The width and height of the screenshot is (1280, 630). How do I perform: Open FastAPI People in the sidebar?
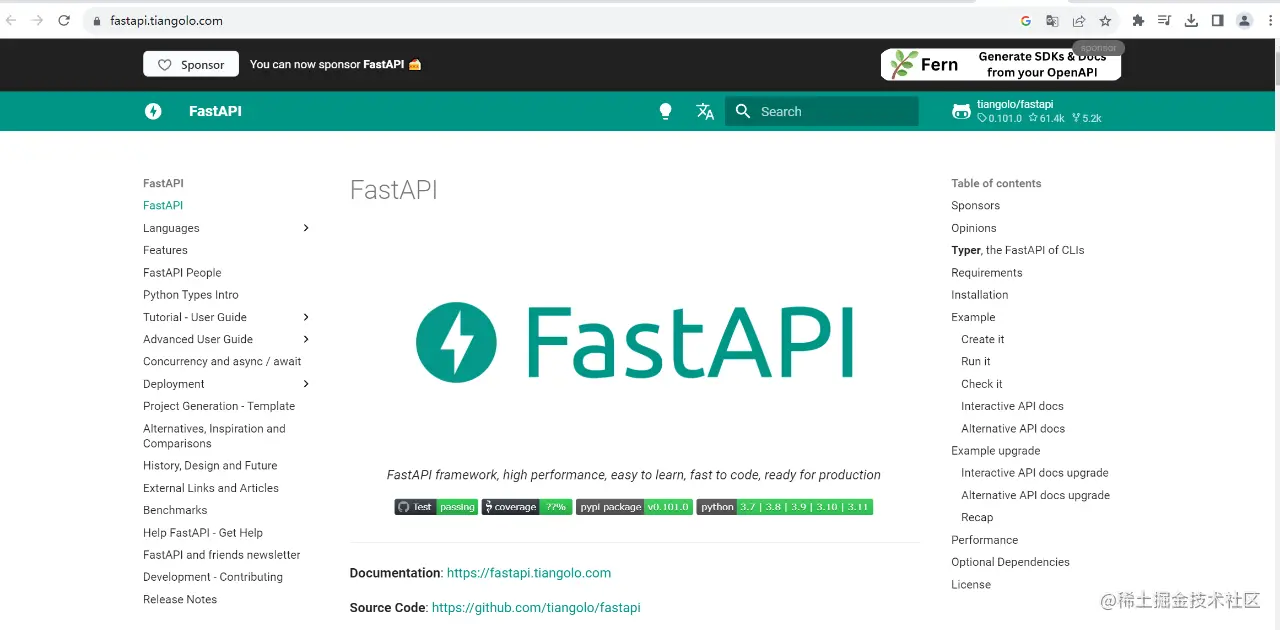point(182,272)
